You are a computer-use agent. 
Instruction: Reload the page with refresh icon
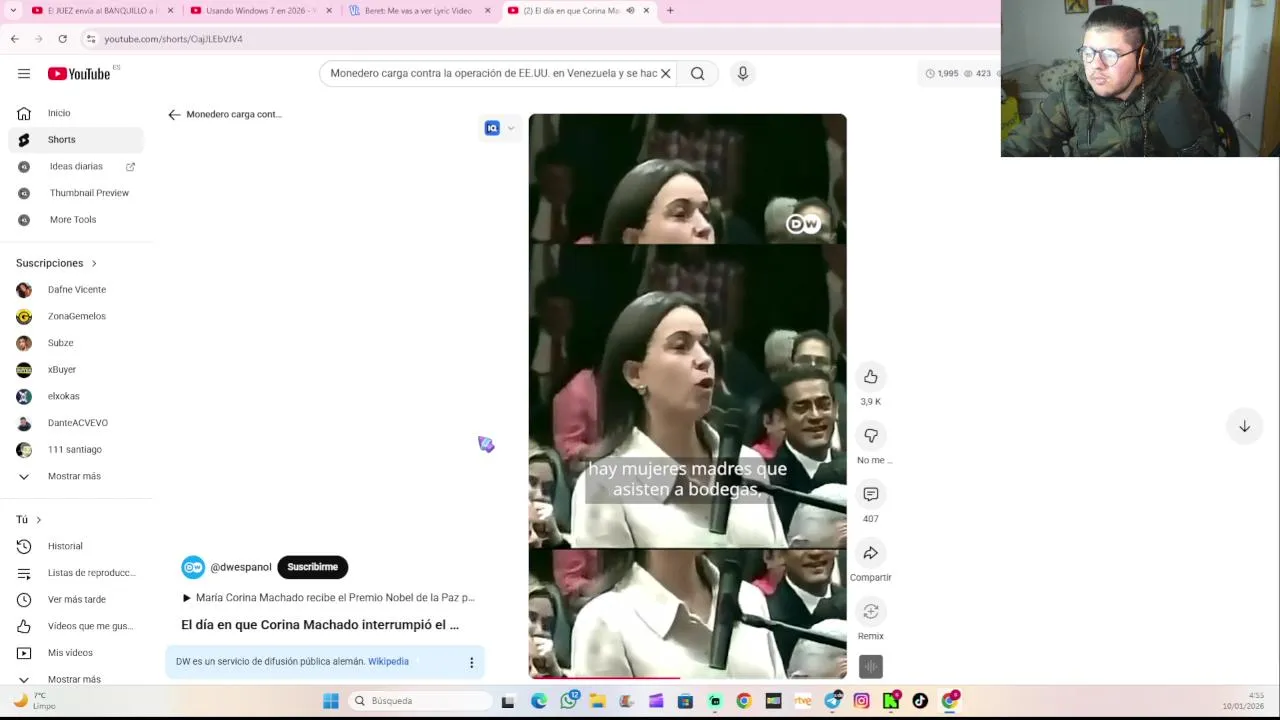(62, 39)
